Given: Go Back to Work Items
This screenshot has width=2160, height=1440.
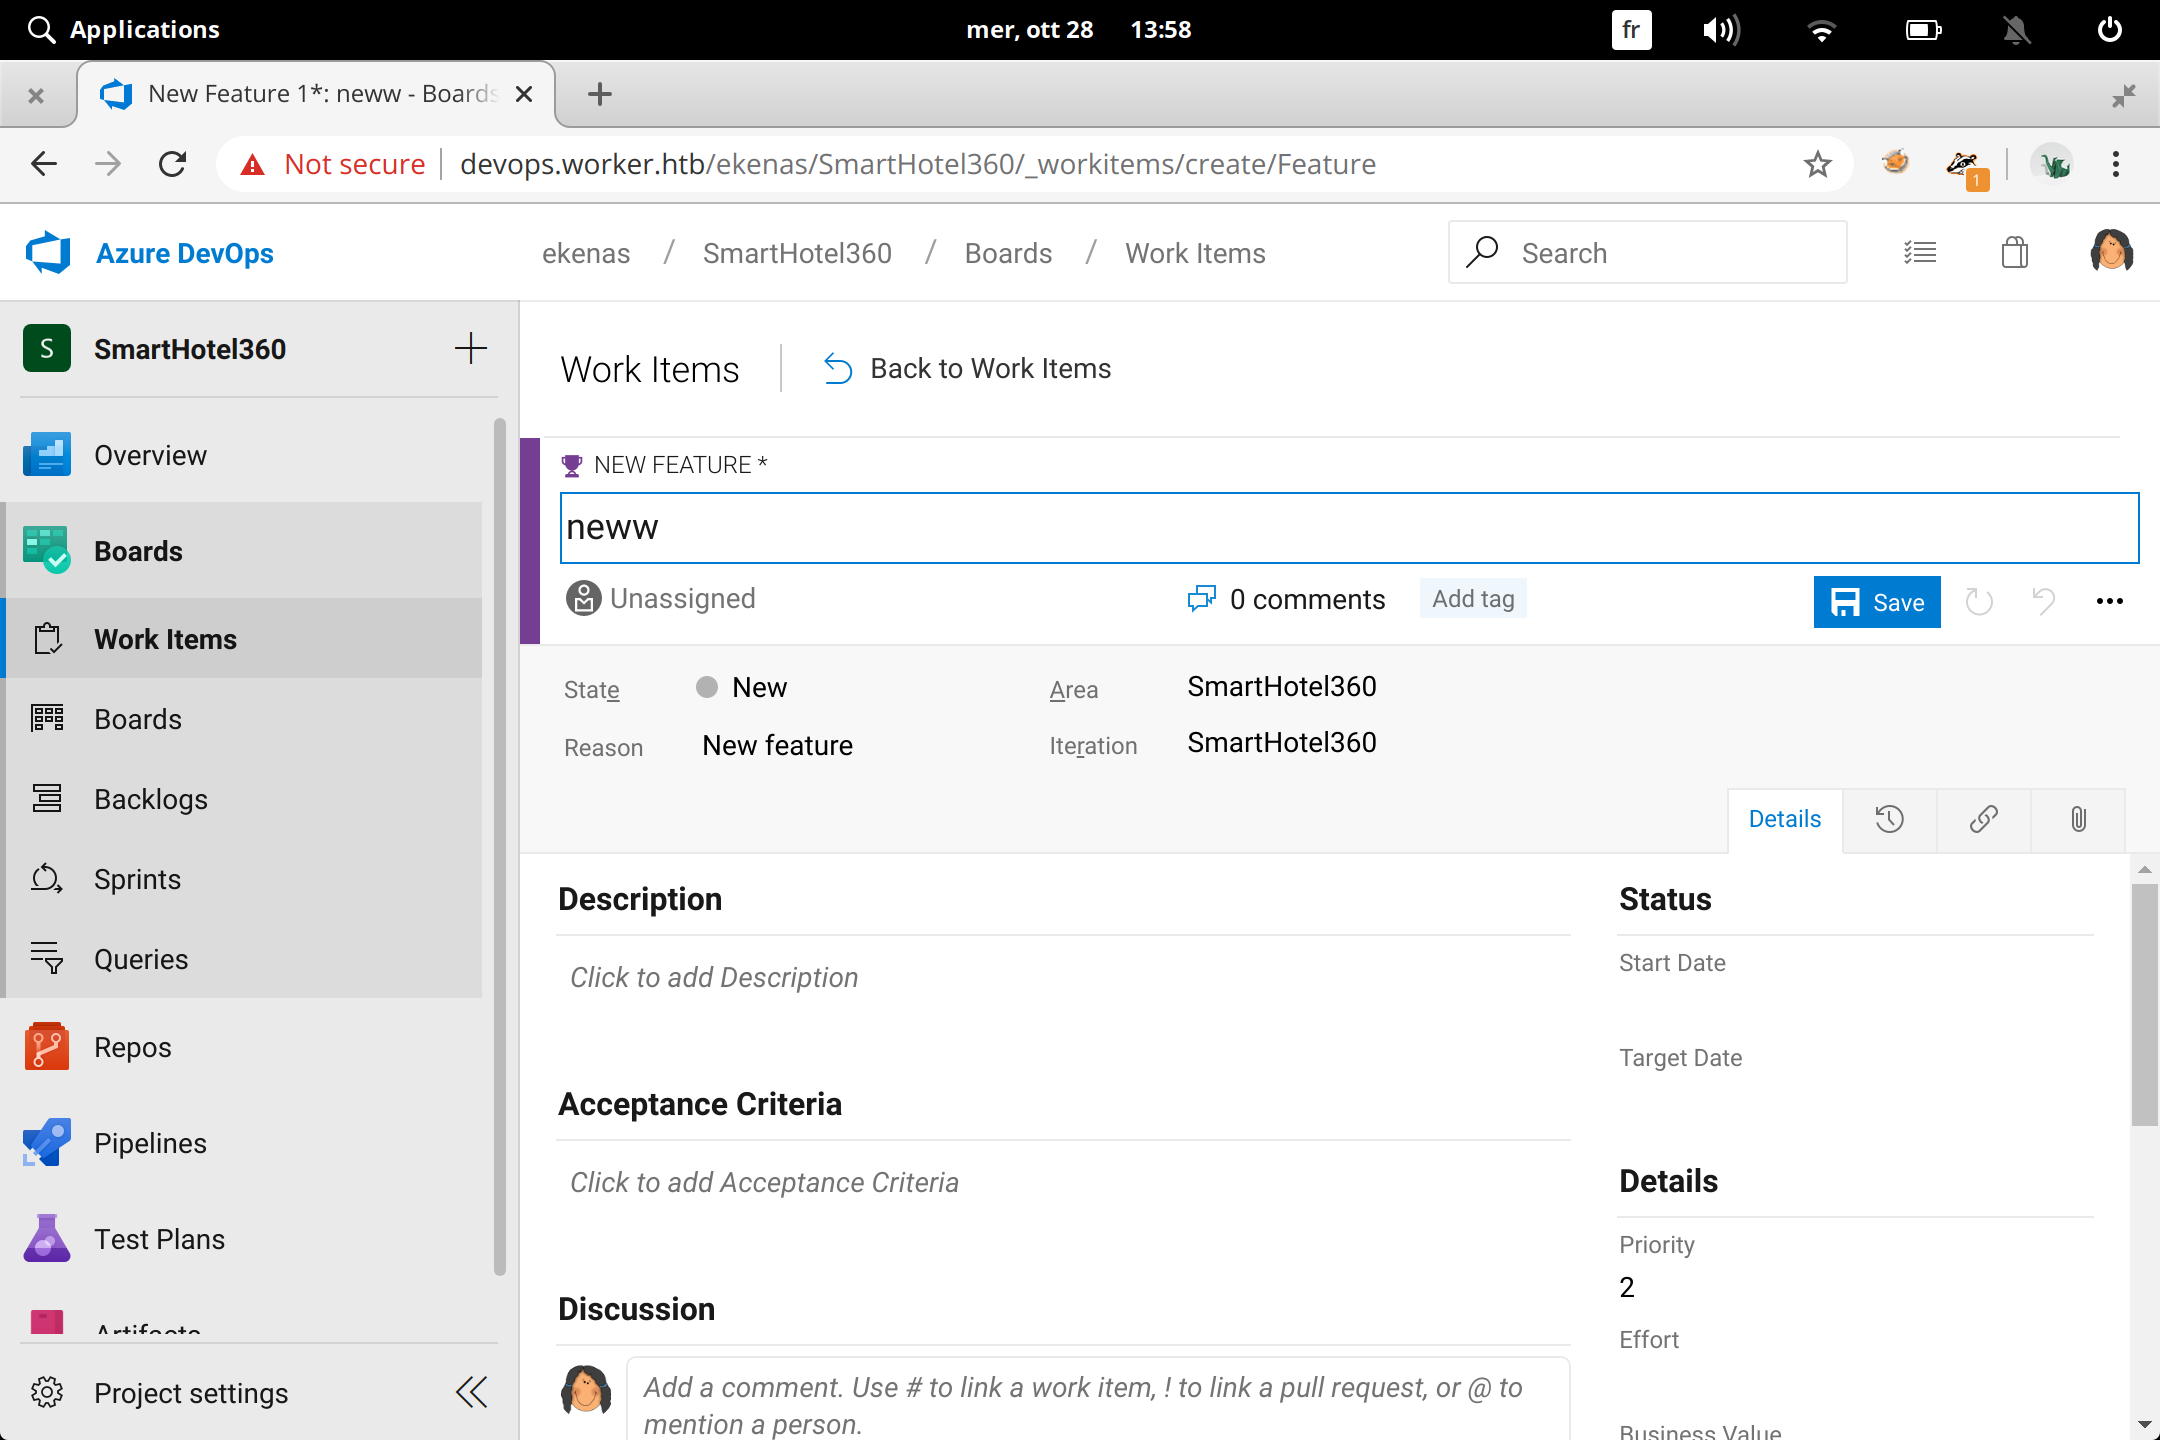Looking at the screenshot, I should click(x=967, y=369).
